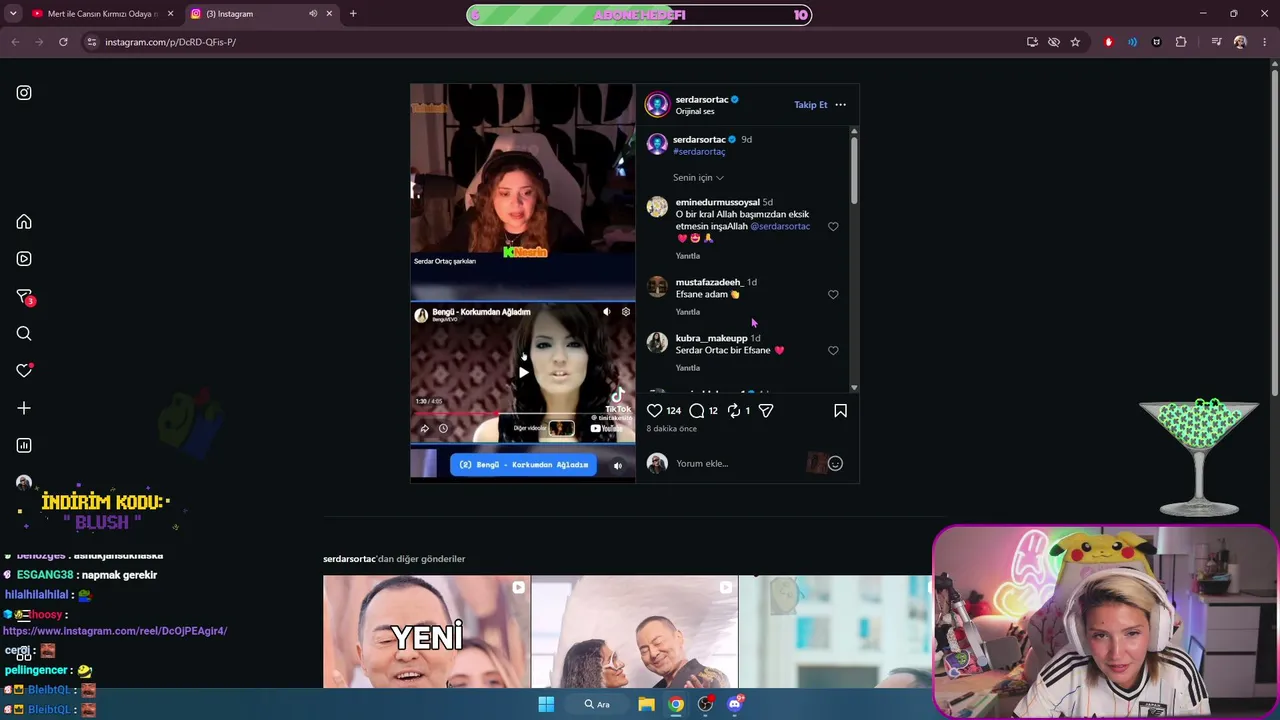Viewport: 1280px width, 720px height.
Task: Open the dashboard chart icon in sidebar
Action: click(x=24, y=445)
